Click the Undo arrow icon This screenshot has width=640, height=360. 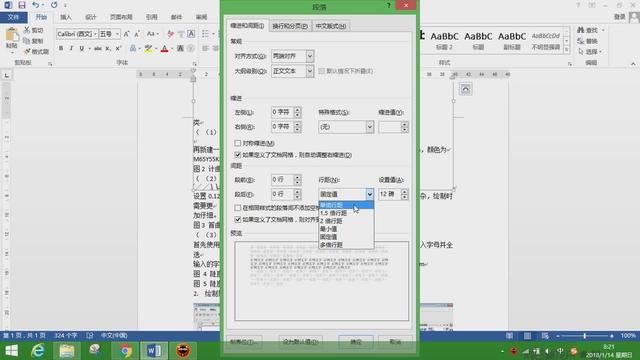pos(36,5)
